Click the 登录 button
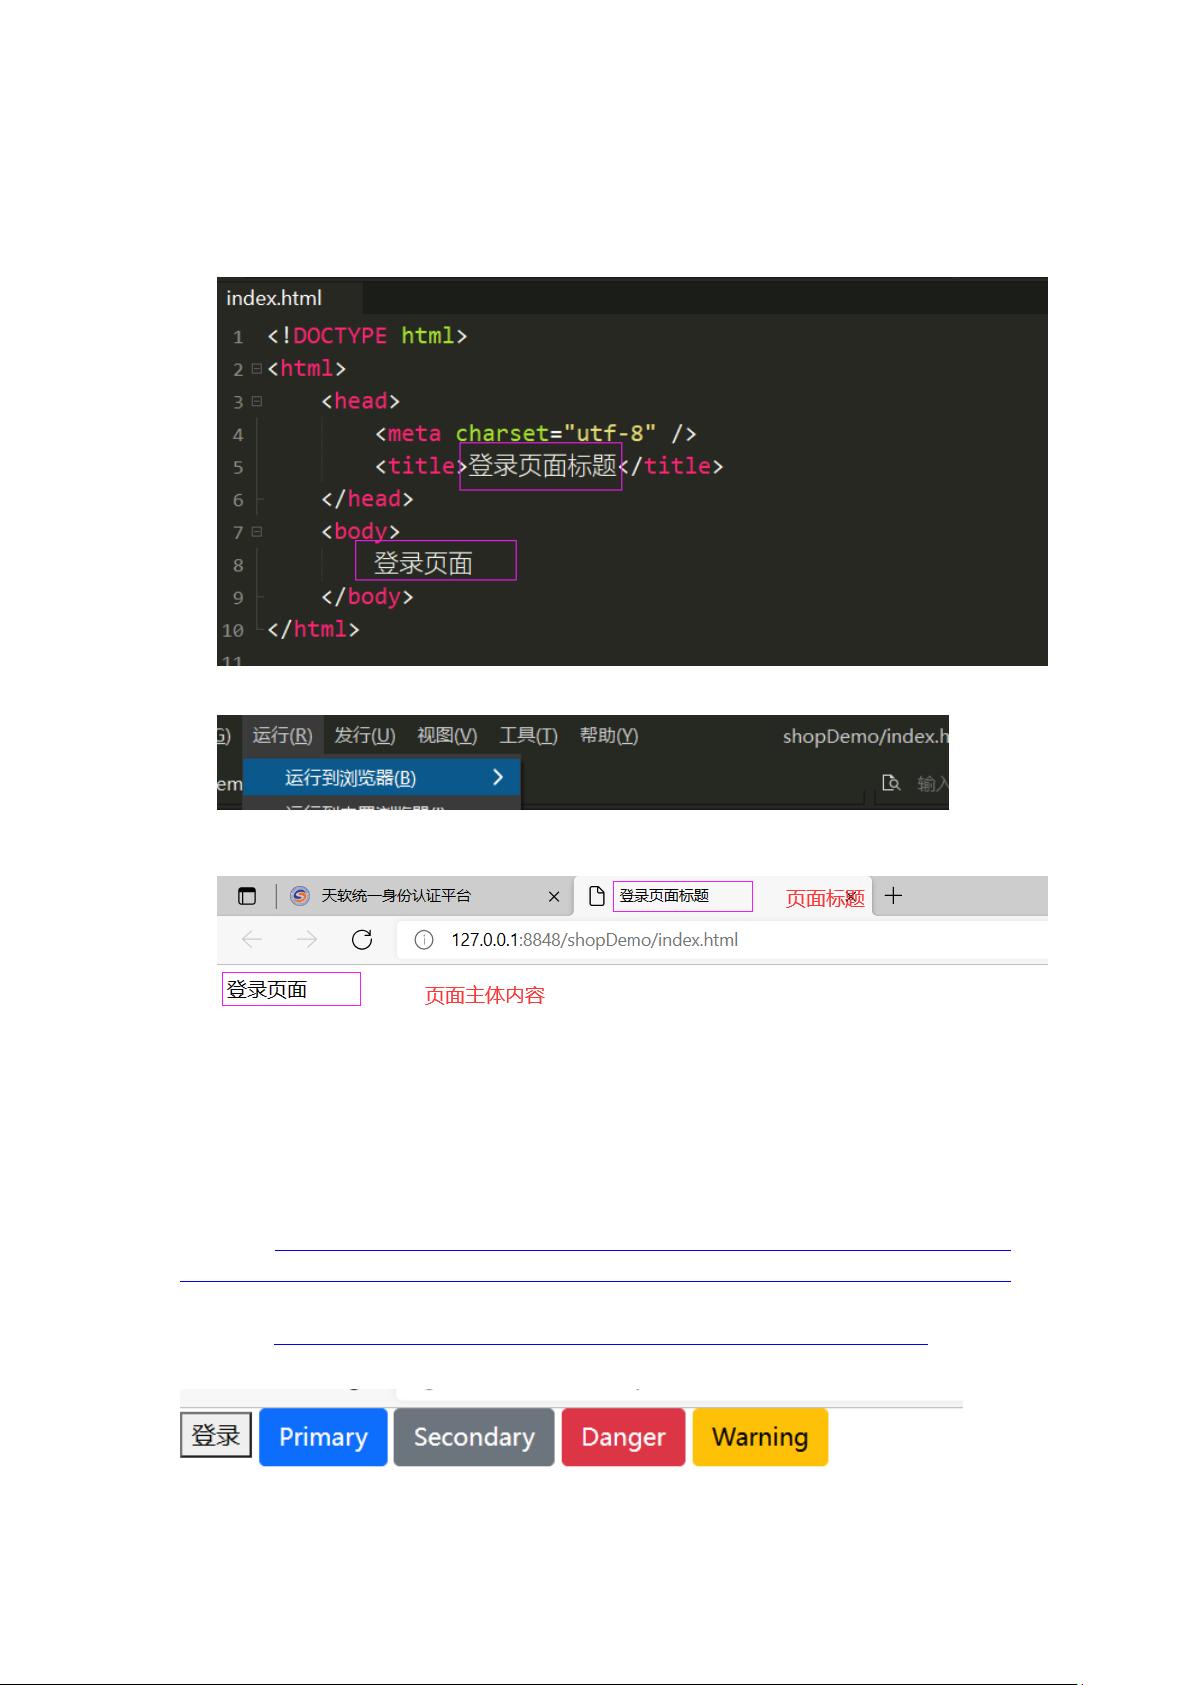 coord(216,1436)
